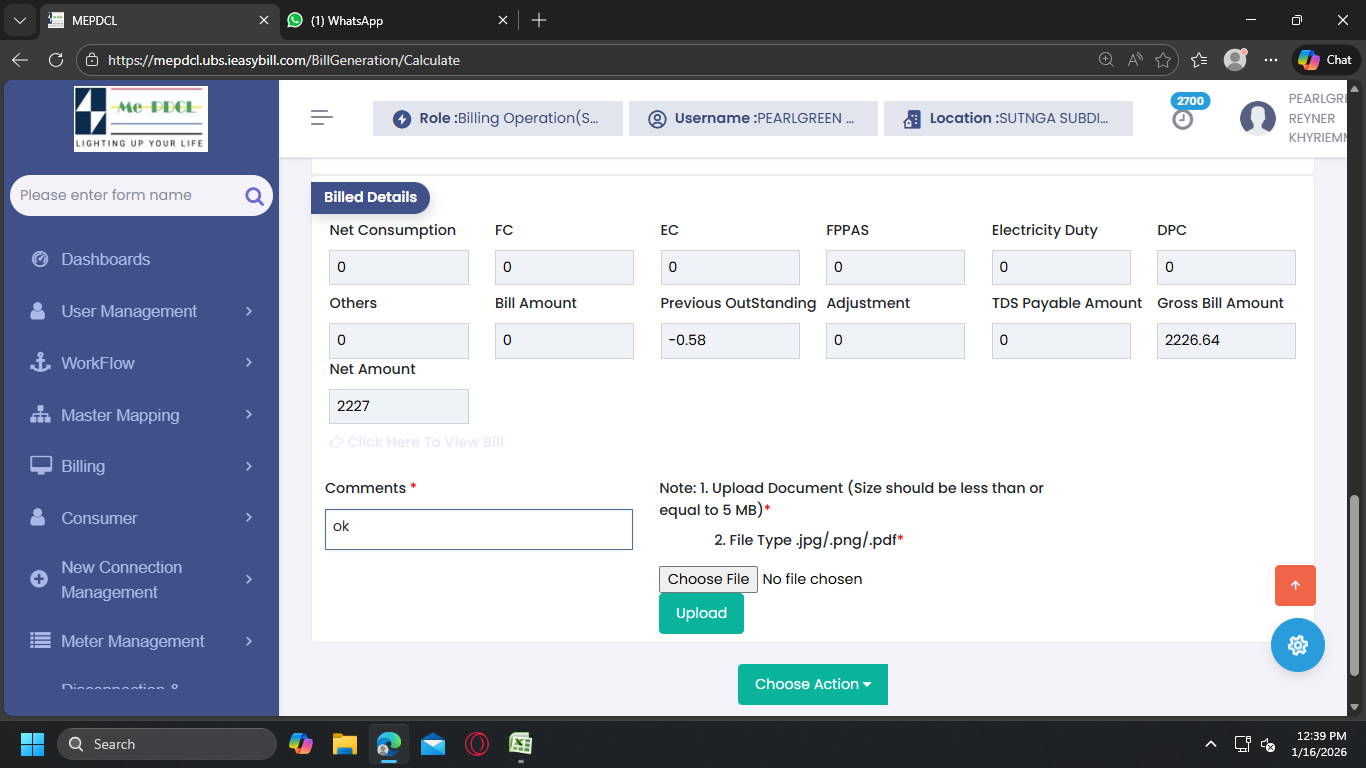
Task: Click the blue settings gear floating button
Action: tap(1298, 645)
